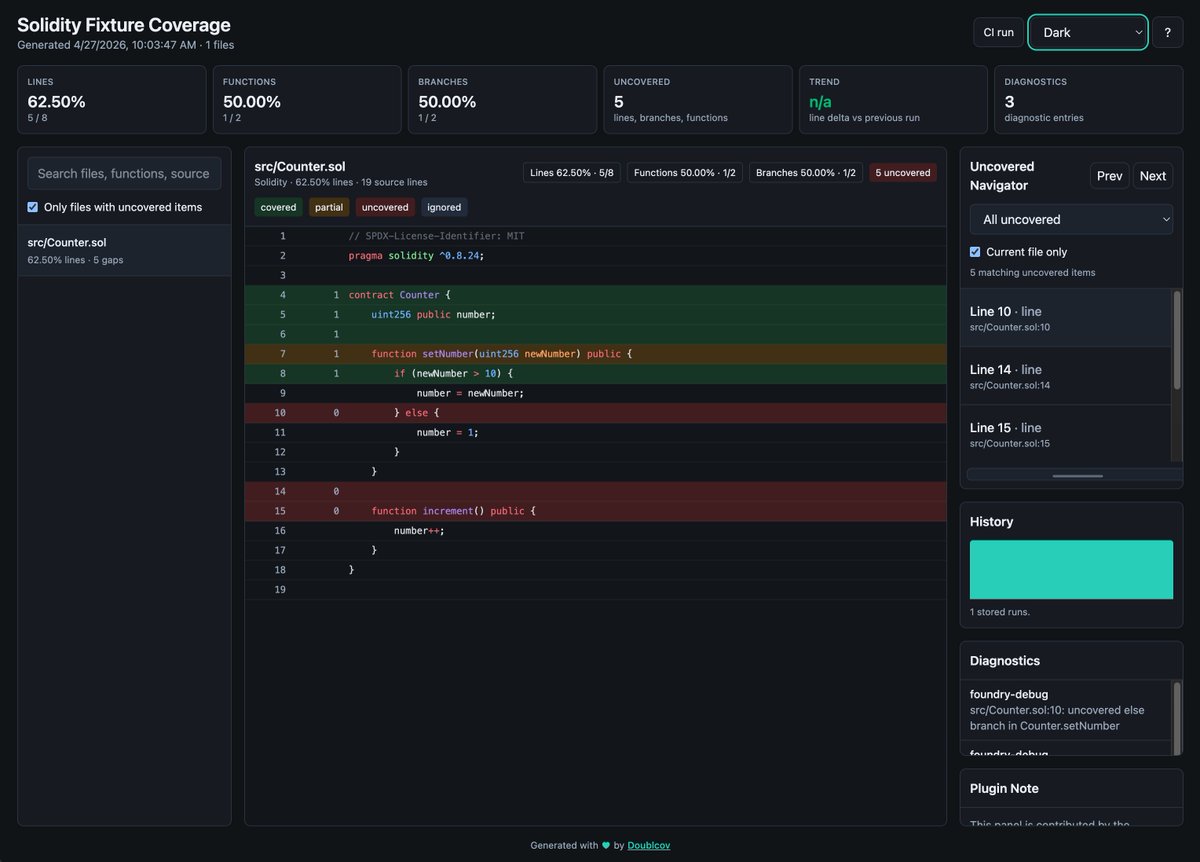Click the Solidity Fixture Coverage title
This screenshot has width=1200, height=862.
124,25
